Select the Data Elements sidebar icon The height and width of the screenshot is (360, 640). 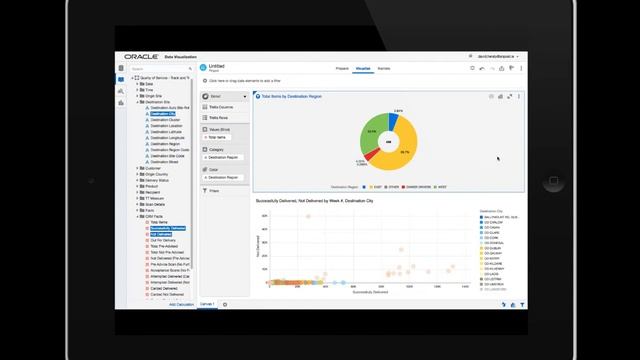point(121,80)
